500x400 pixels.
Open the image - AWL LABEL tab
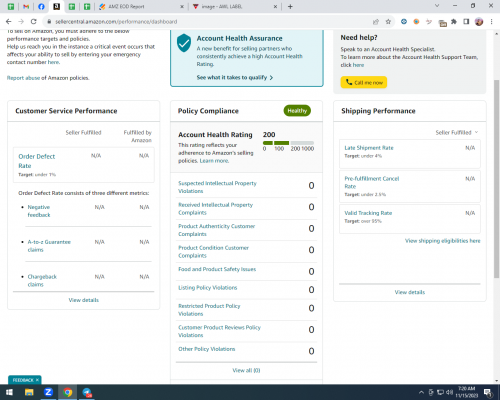click(222, 6)
